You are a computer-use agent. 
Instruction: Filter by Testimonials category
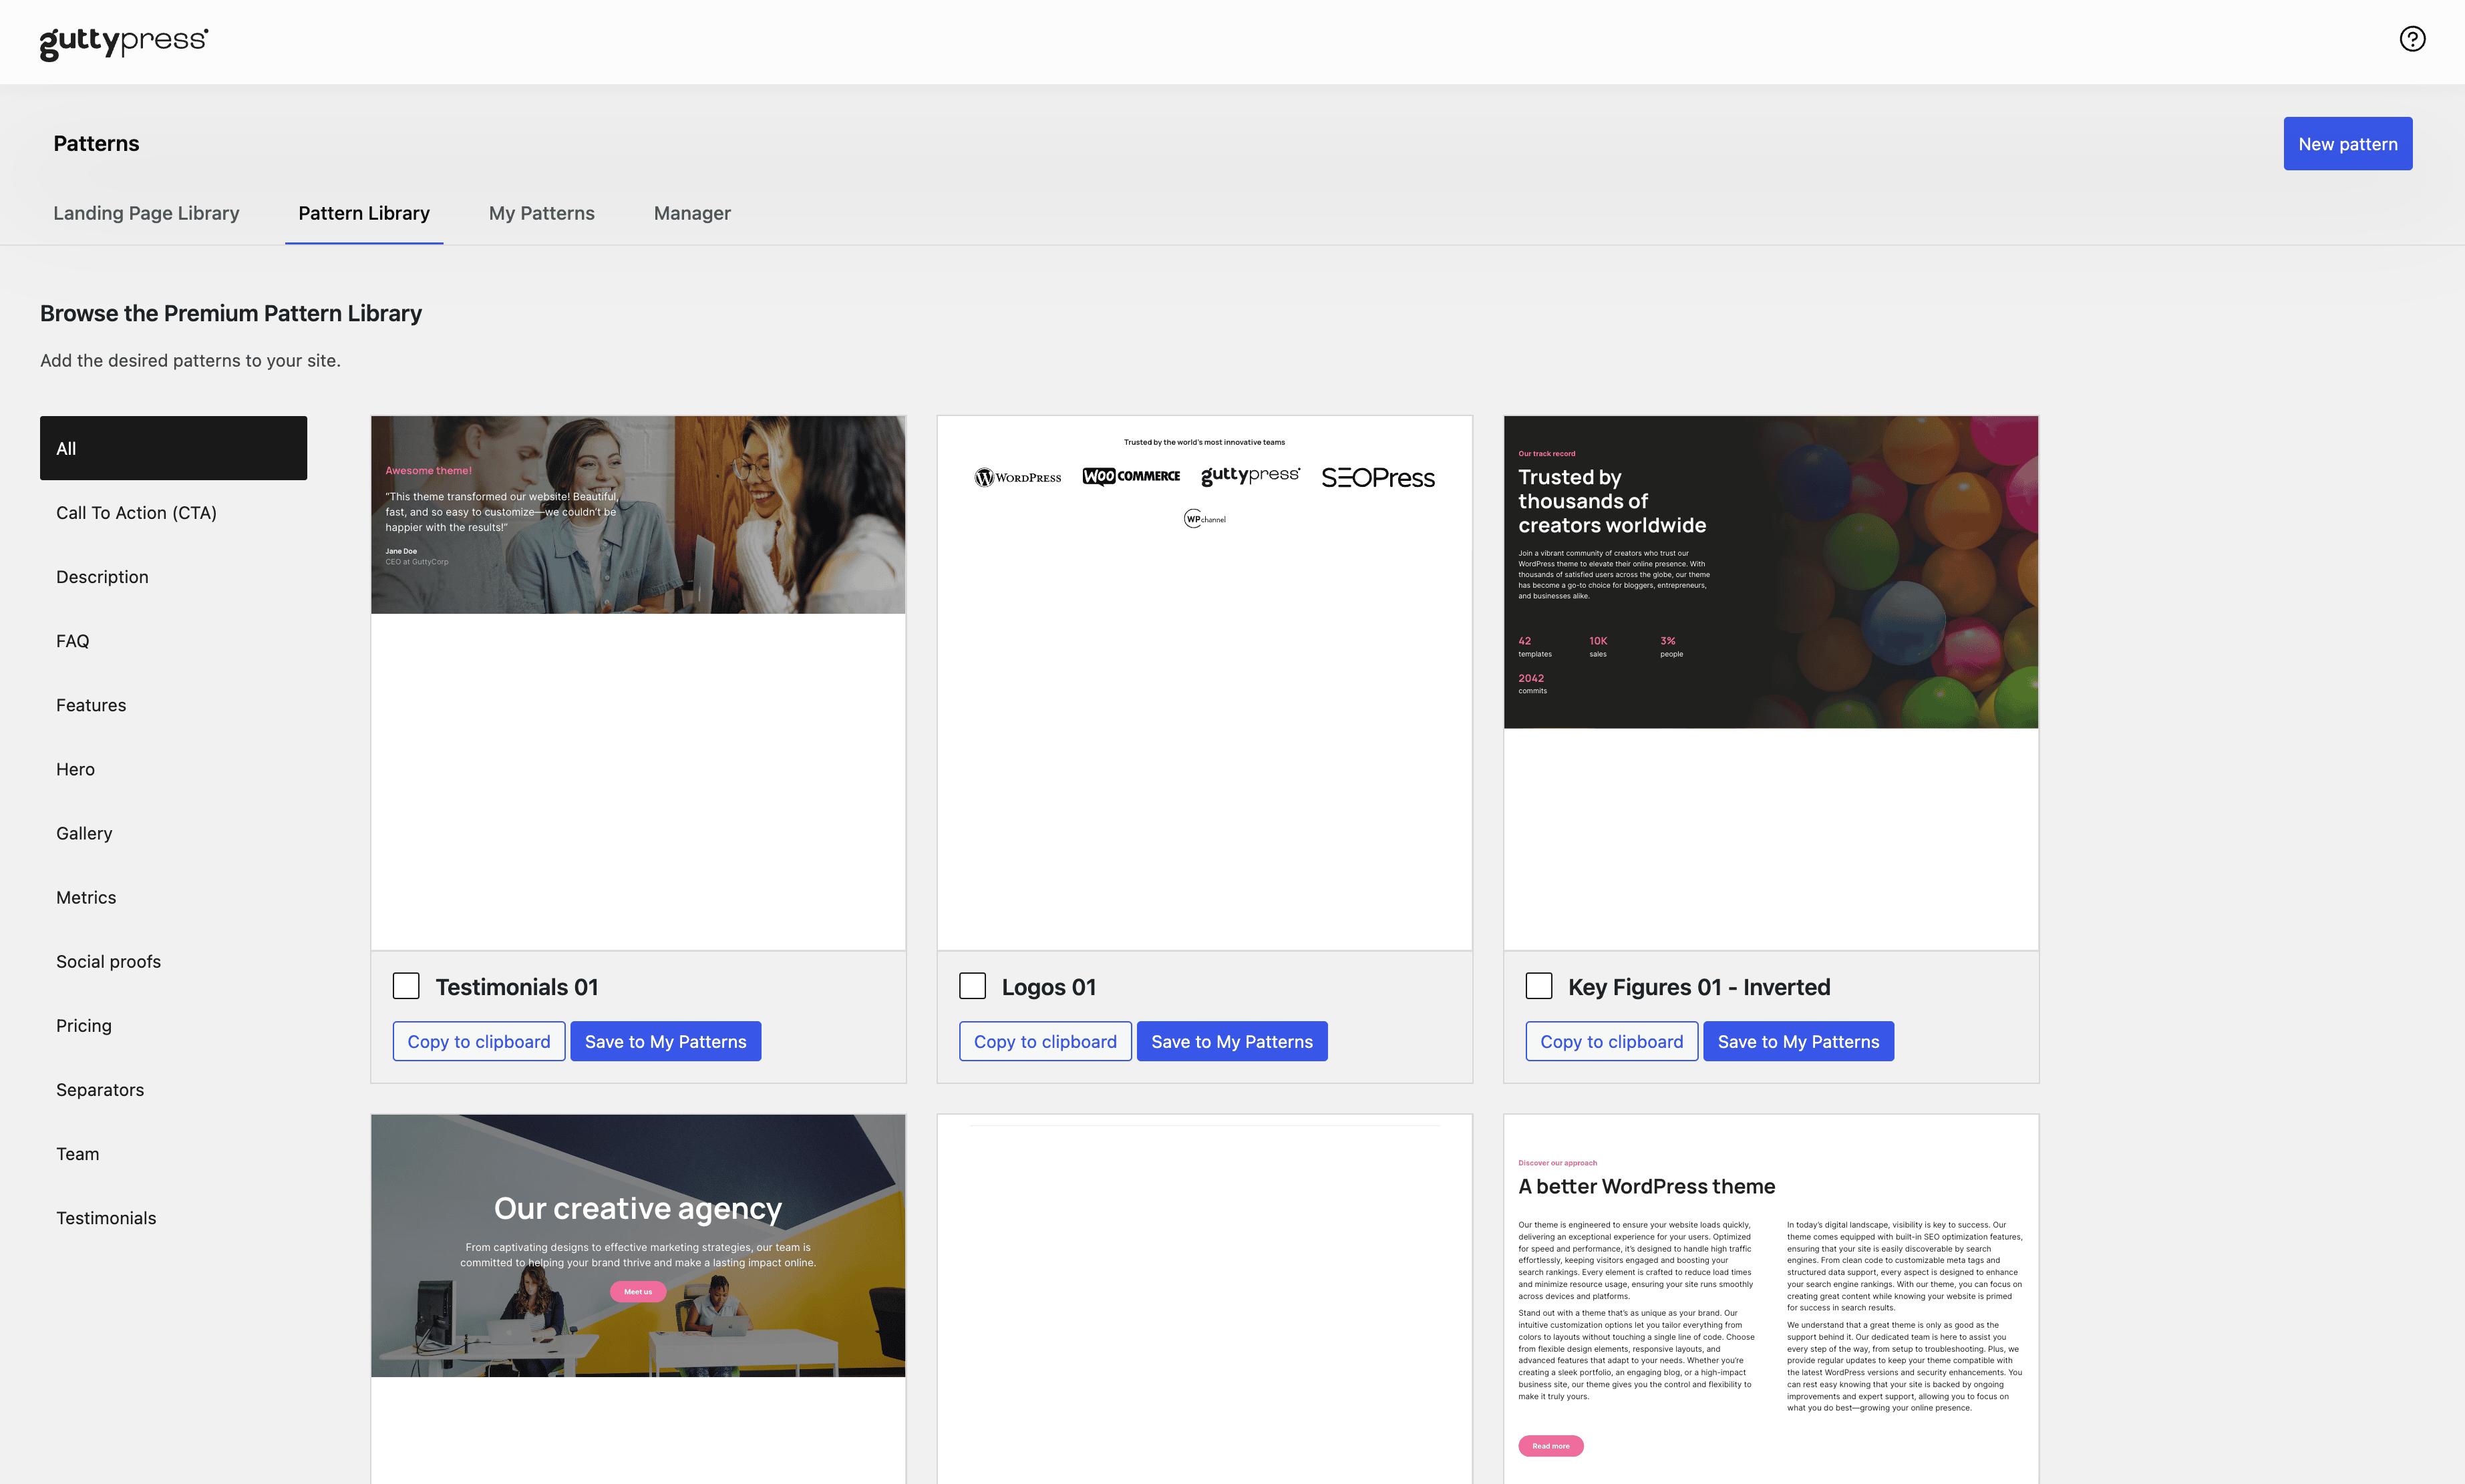coord(173,1217)
